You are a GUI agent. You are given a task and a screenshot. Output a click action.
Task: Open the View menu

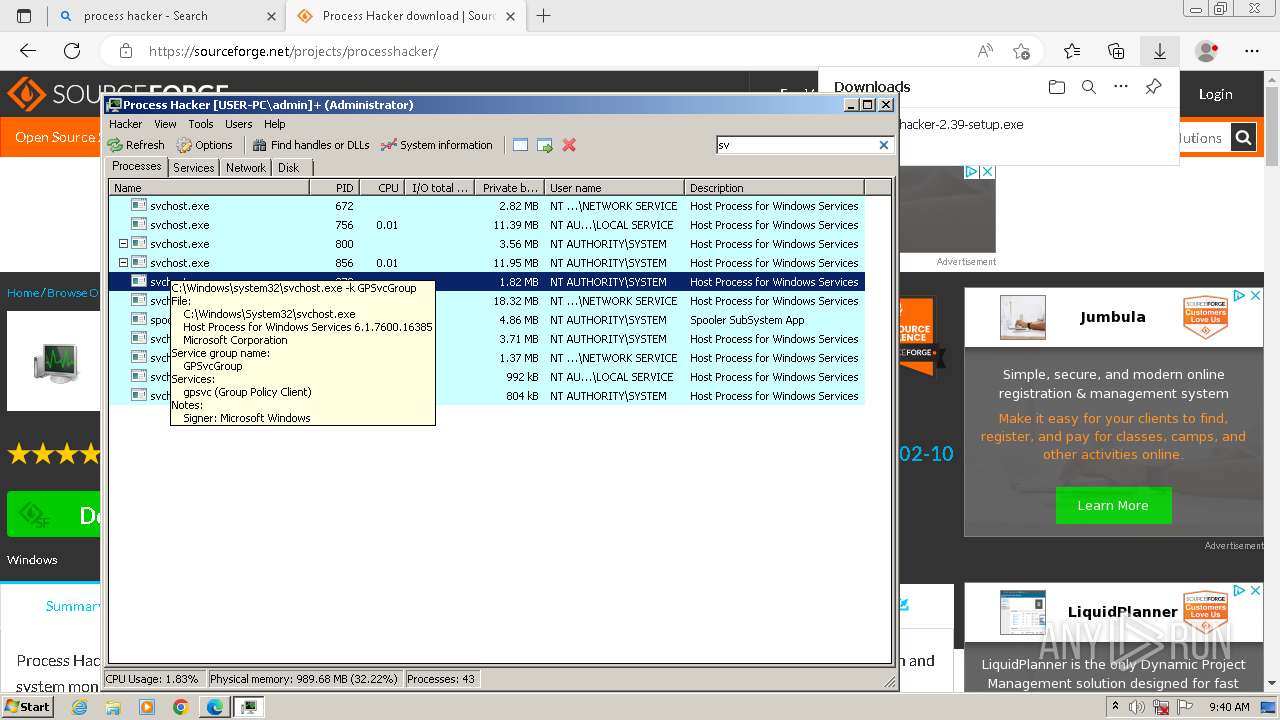pyautogui.click(x=165, y=124)
